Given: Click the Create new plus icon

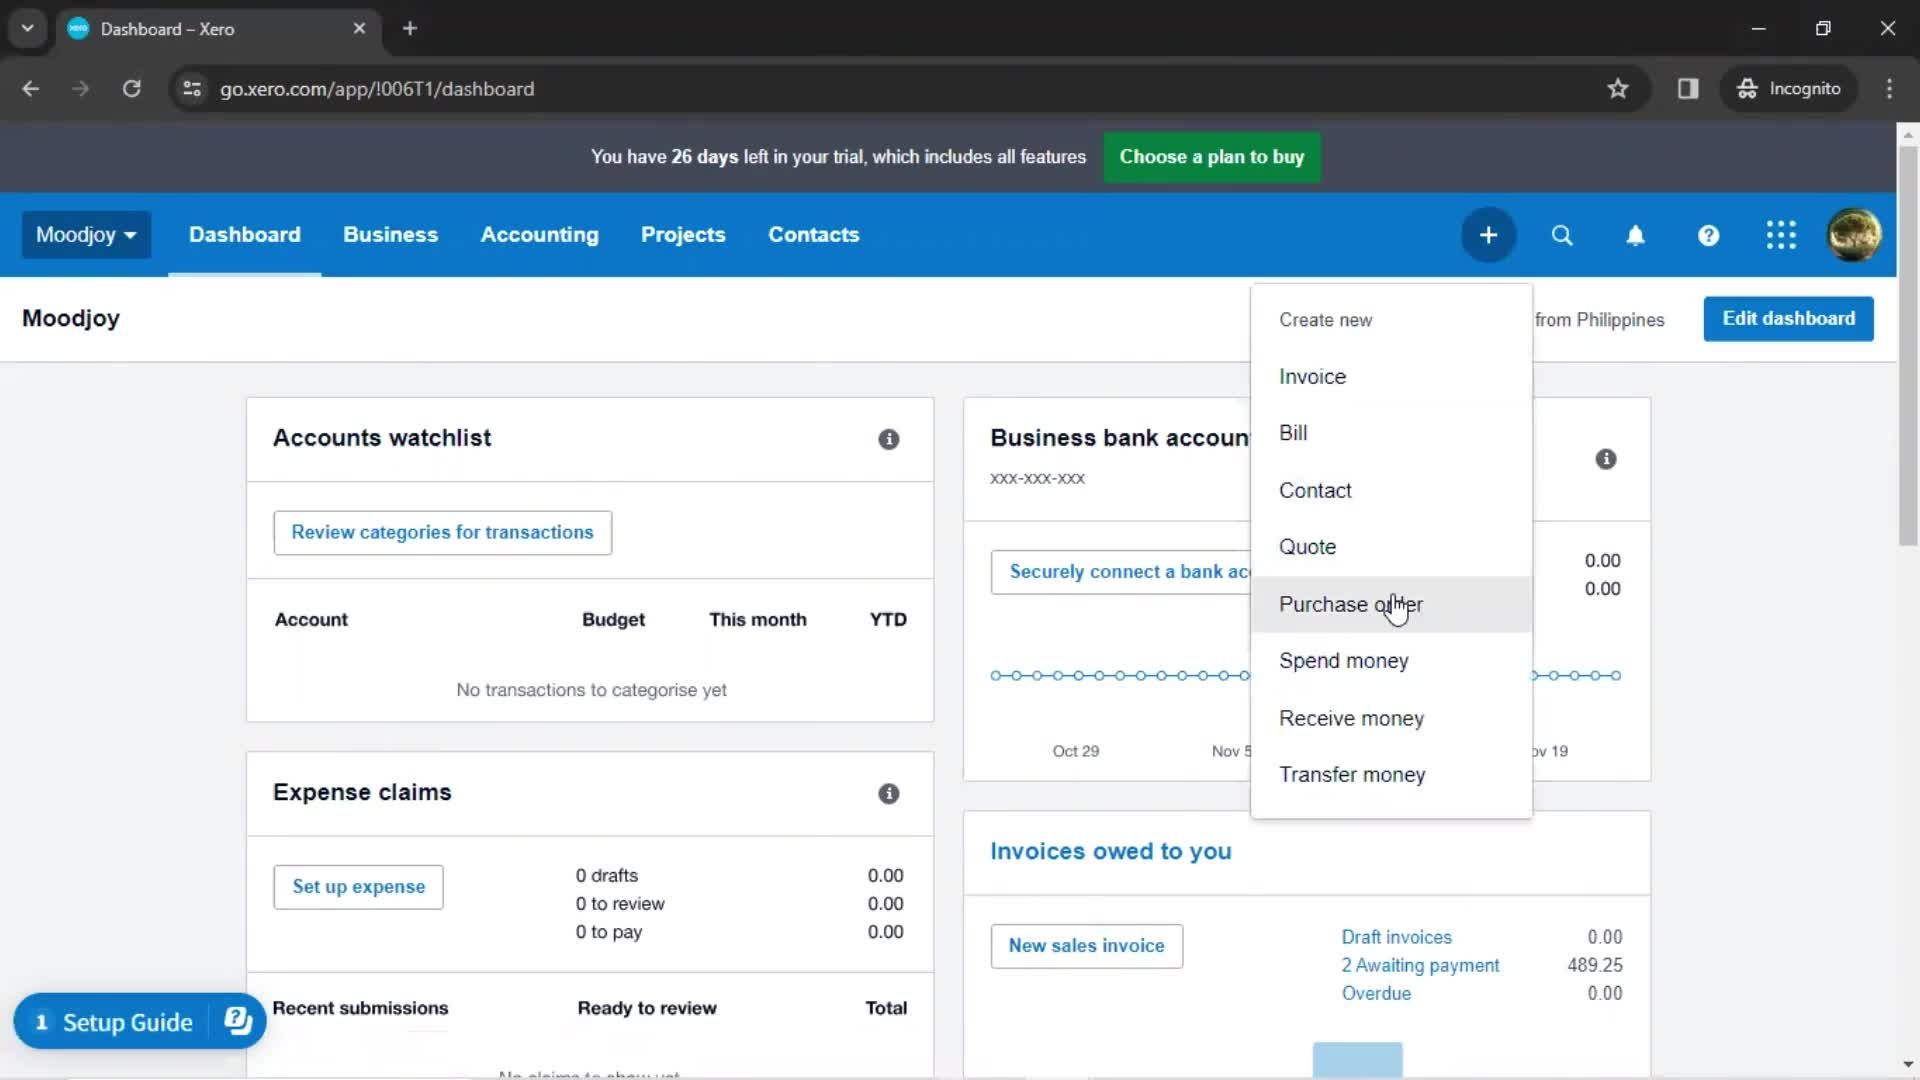Looking at the screenshot, I should pyautogui.click(x=1488, y=235).
